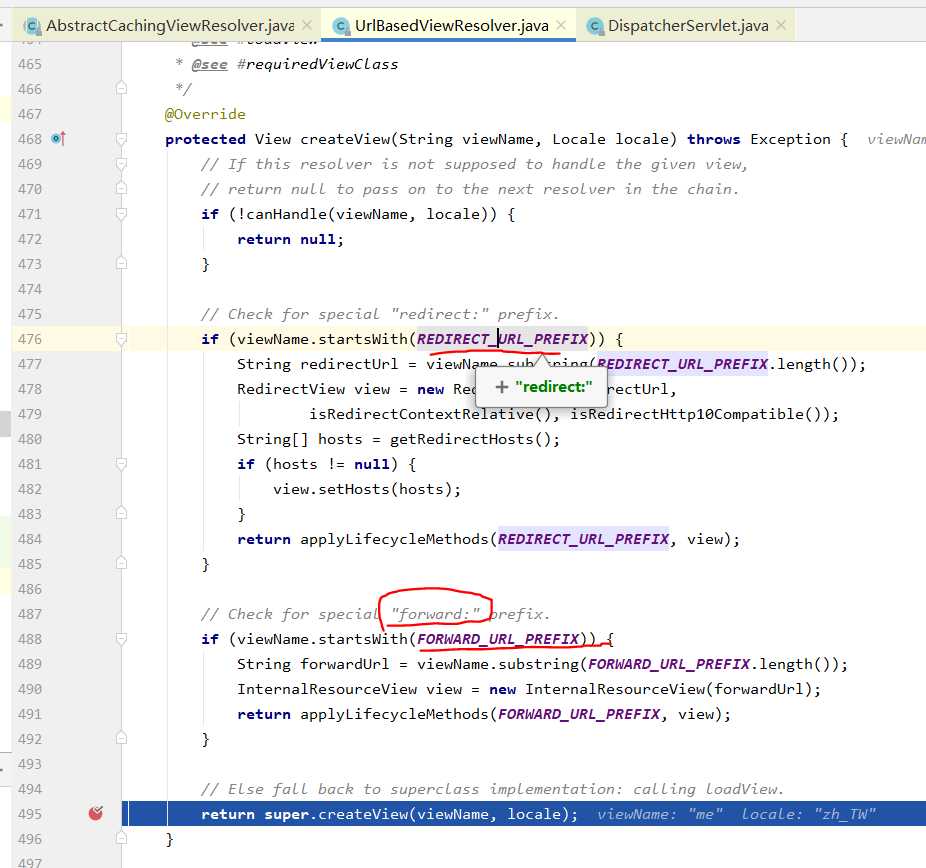Viewport: 926px width, 868px height.
Task: Click view.setHosts on line 482
Action: coord(331,489)
